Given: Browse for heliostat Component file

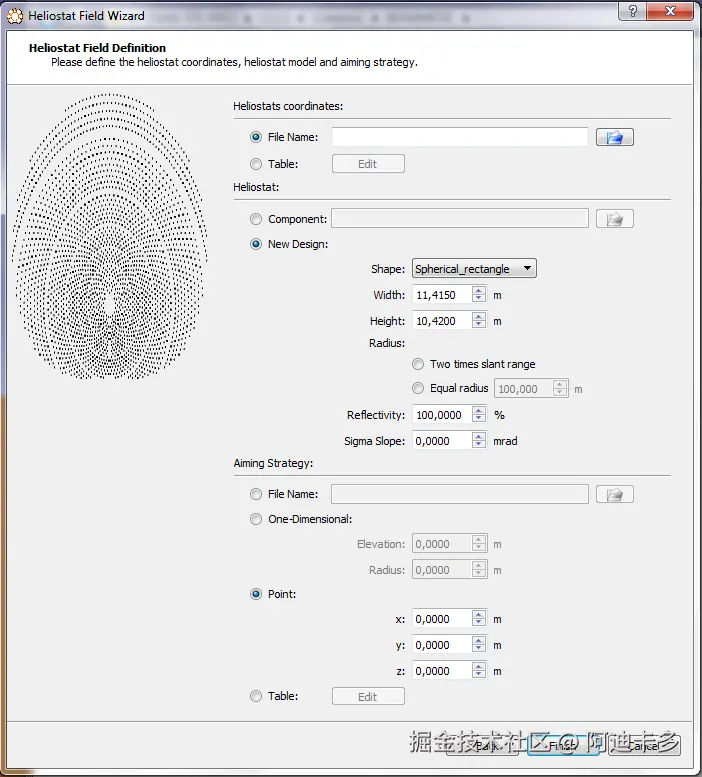Looking at the screenshot, I should (x=614, y=219).
